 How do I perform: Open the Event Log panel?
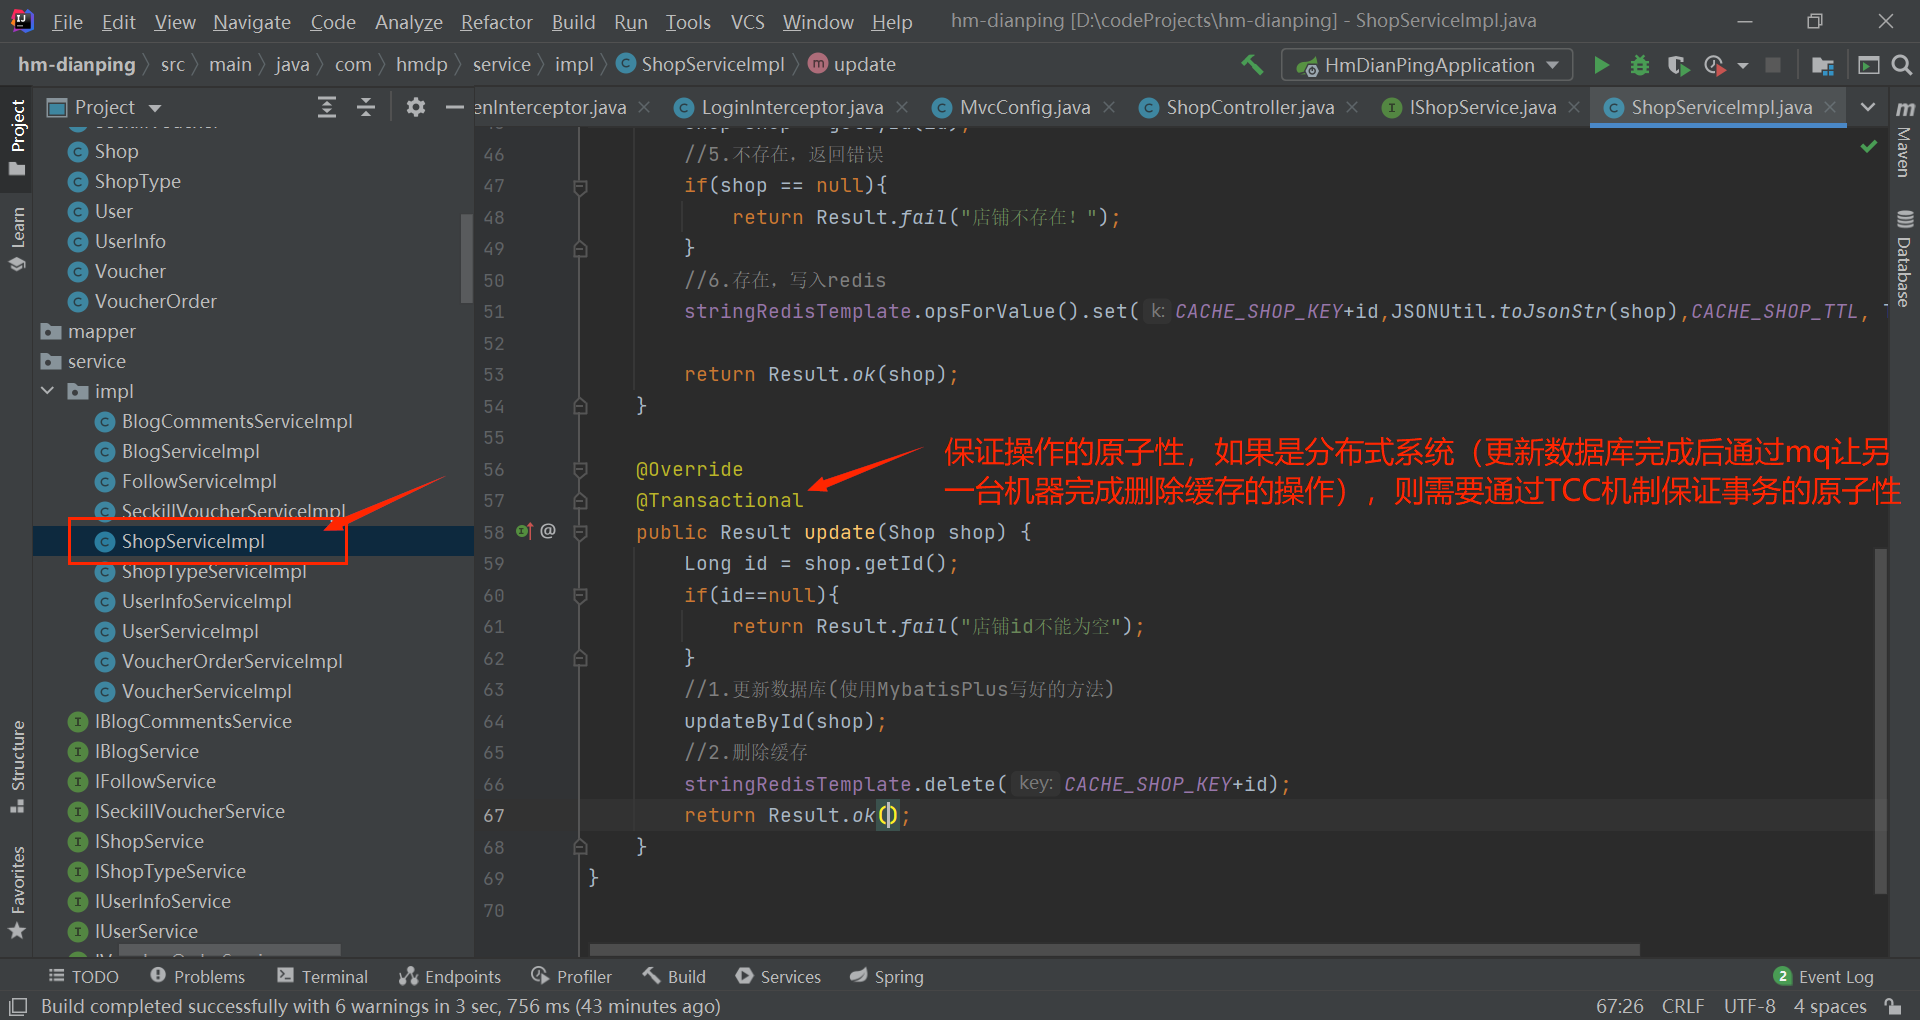(1824, 977)
